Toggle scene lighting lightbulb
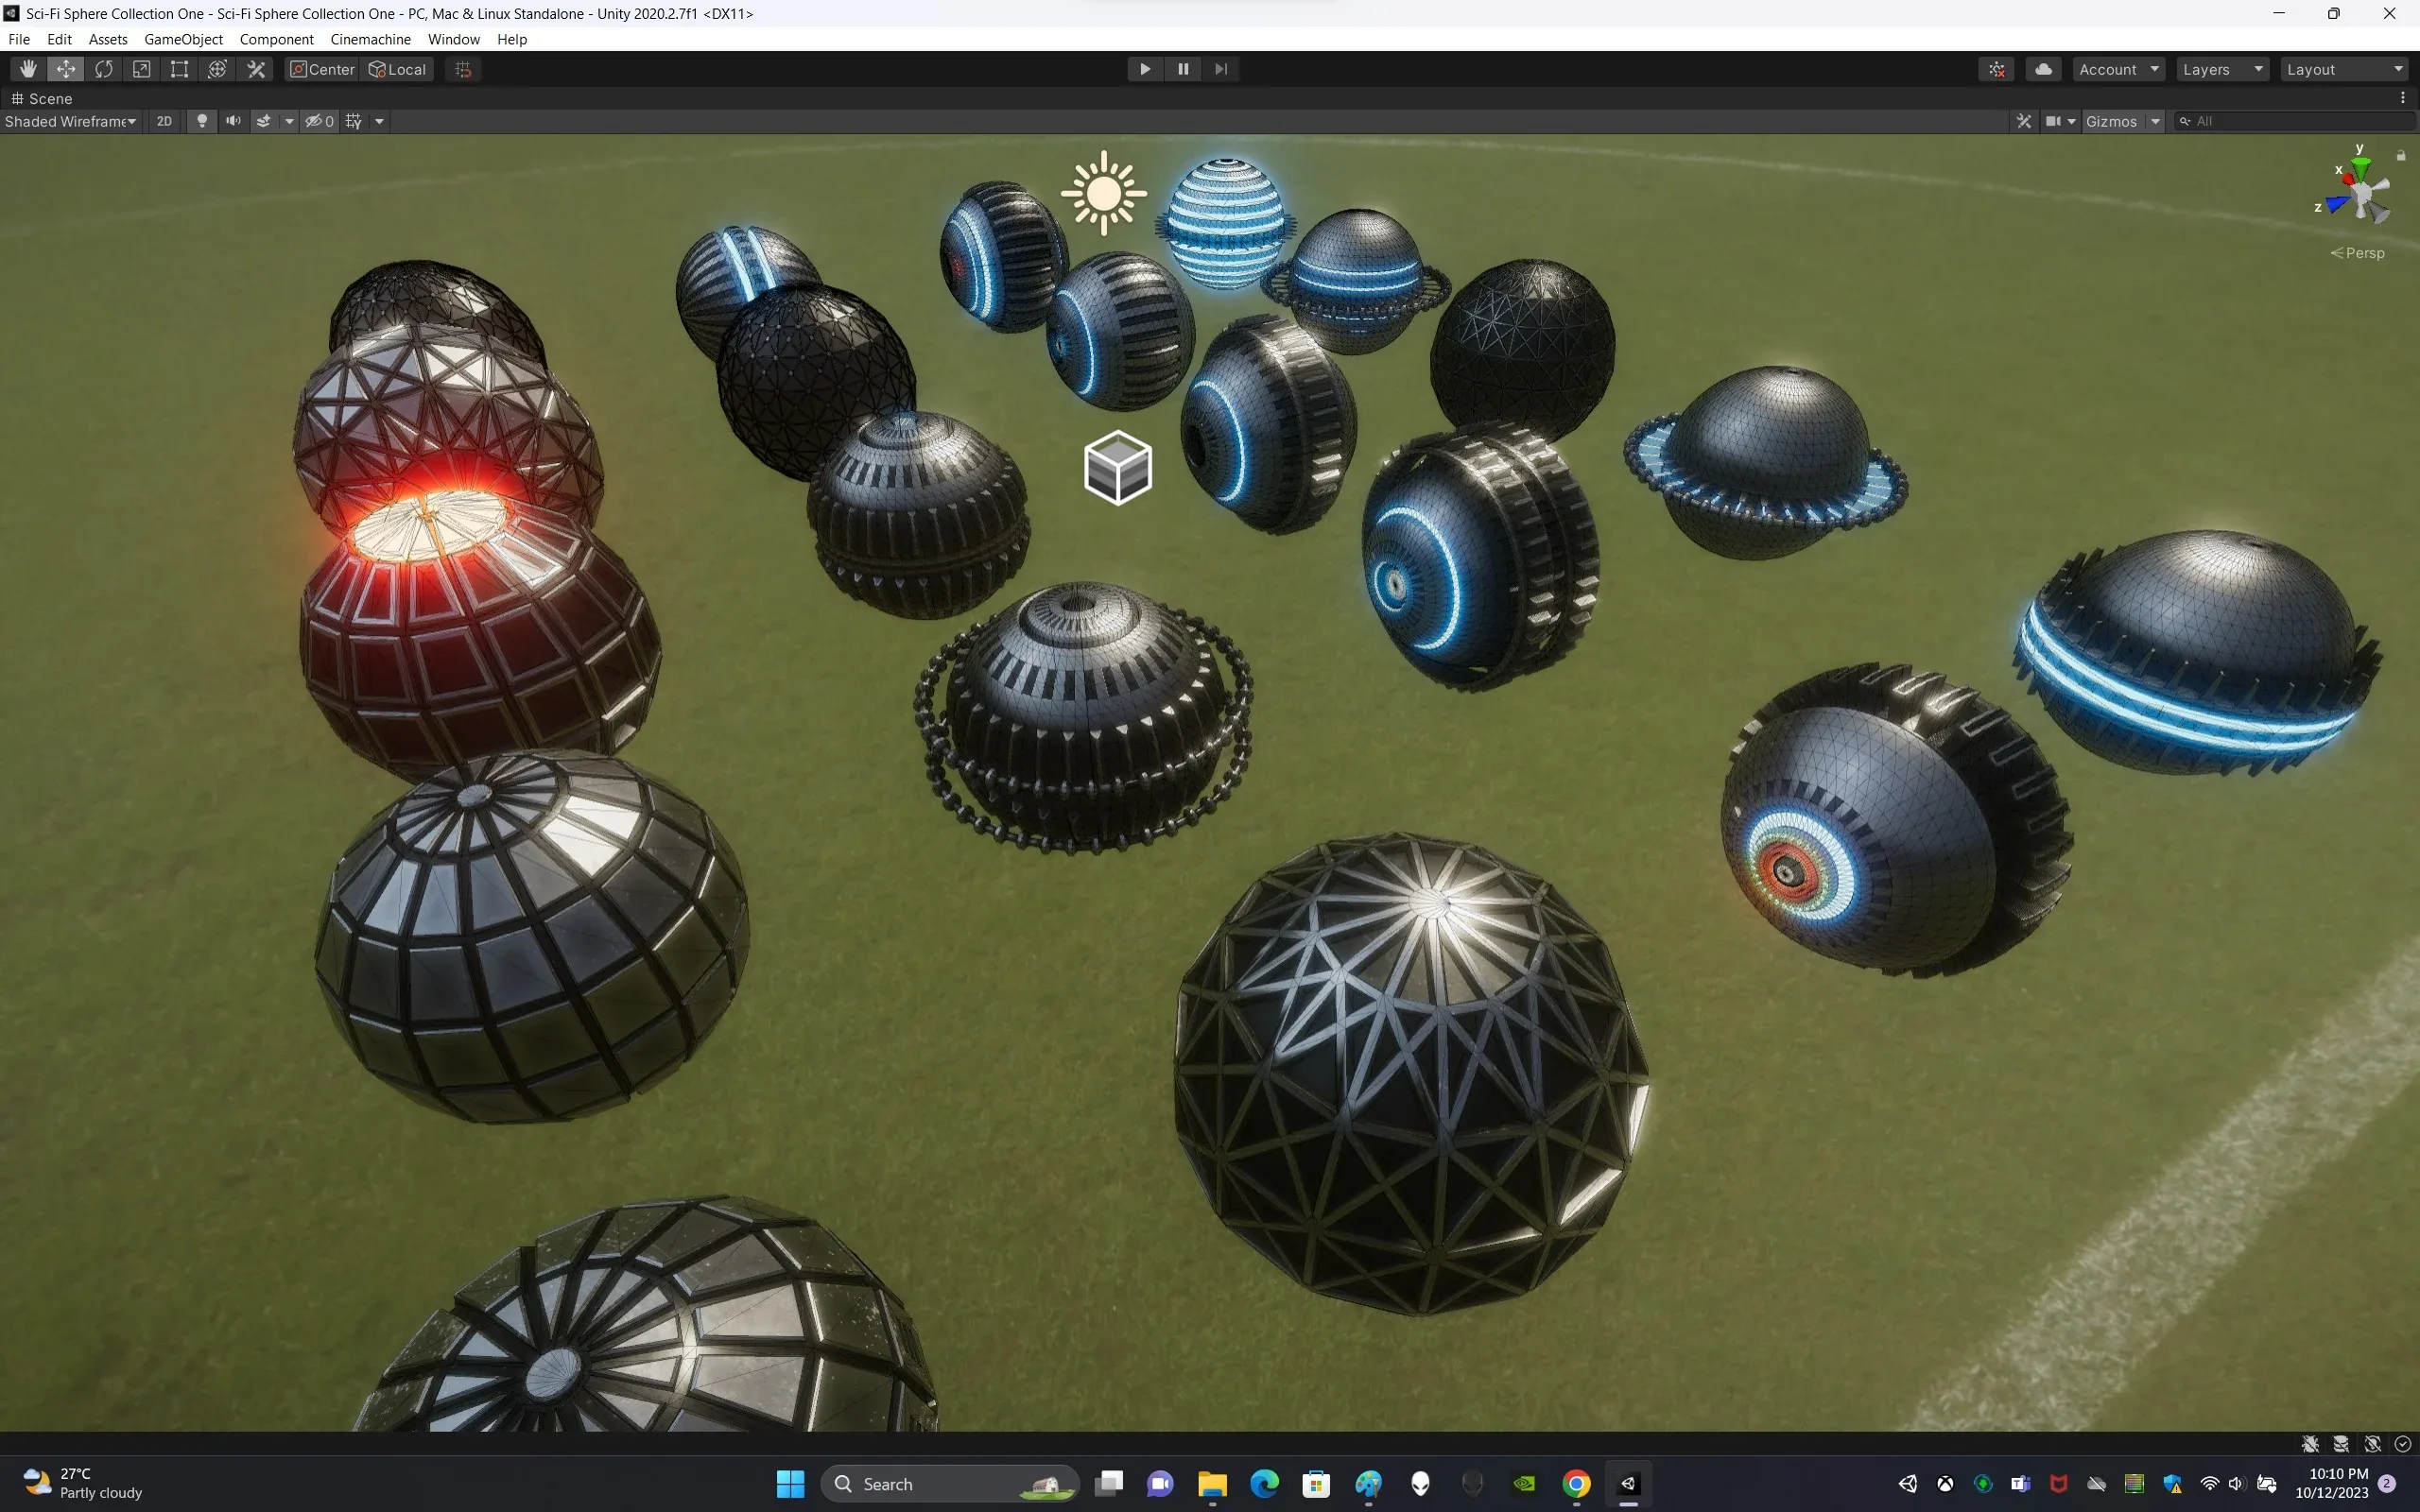The image size is (2420, 1512). 202,121
